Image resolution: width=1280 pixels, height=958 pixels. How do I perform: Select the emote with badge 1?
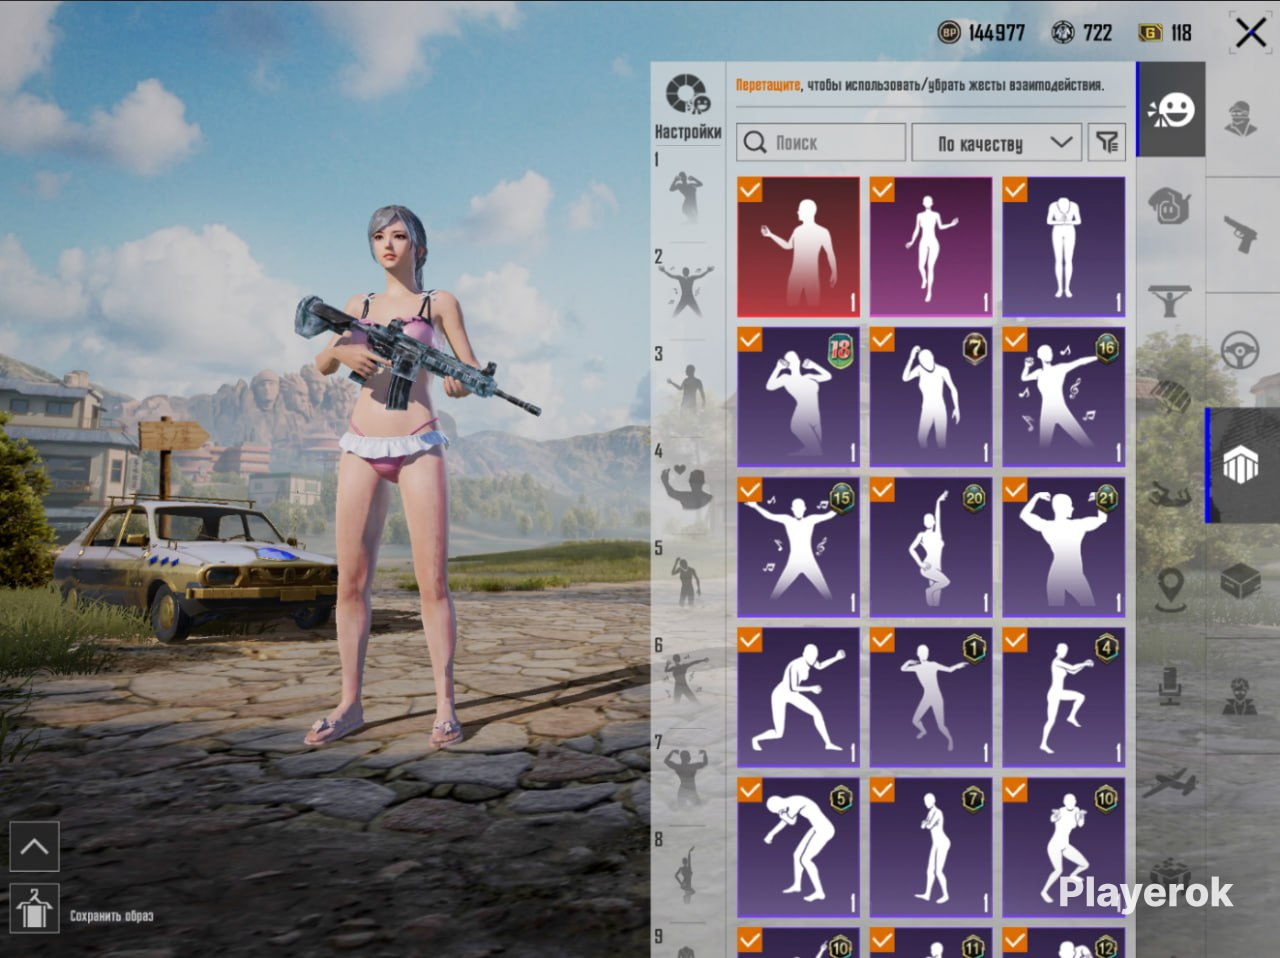[931, 697]
